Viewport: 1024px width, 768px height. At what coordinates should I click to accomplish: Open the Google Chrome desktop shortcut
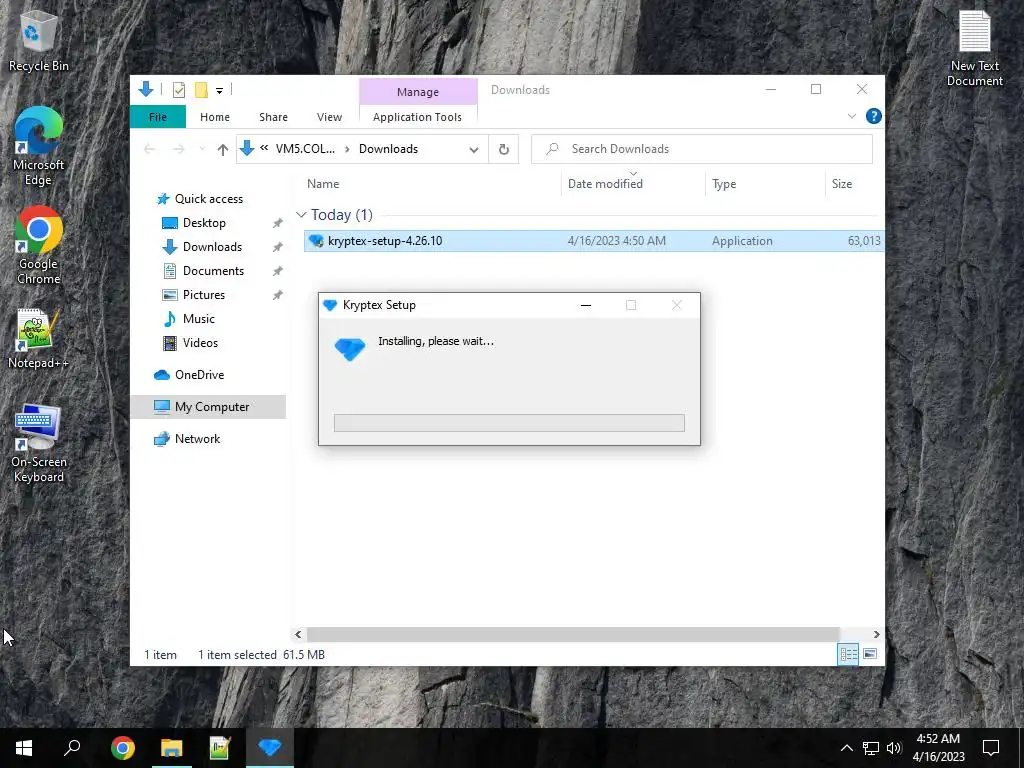point(38,246)
